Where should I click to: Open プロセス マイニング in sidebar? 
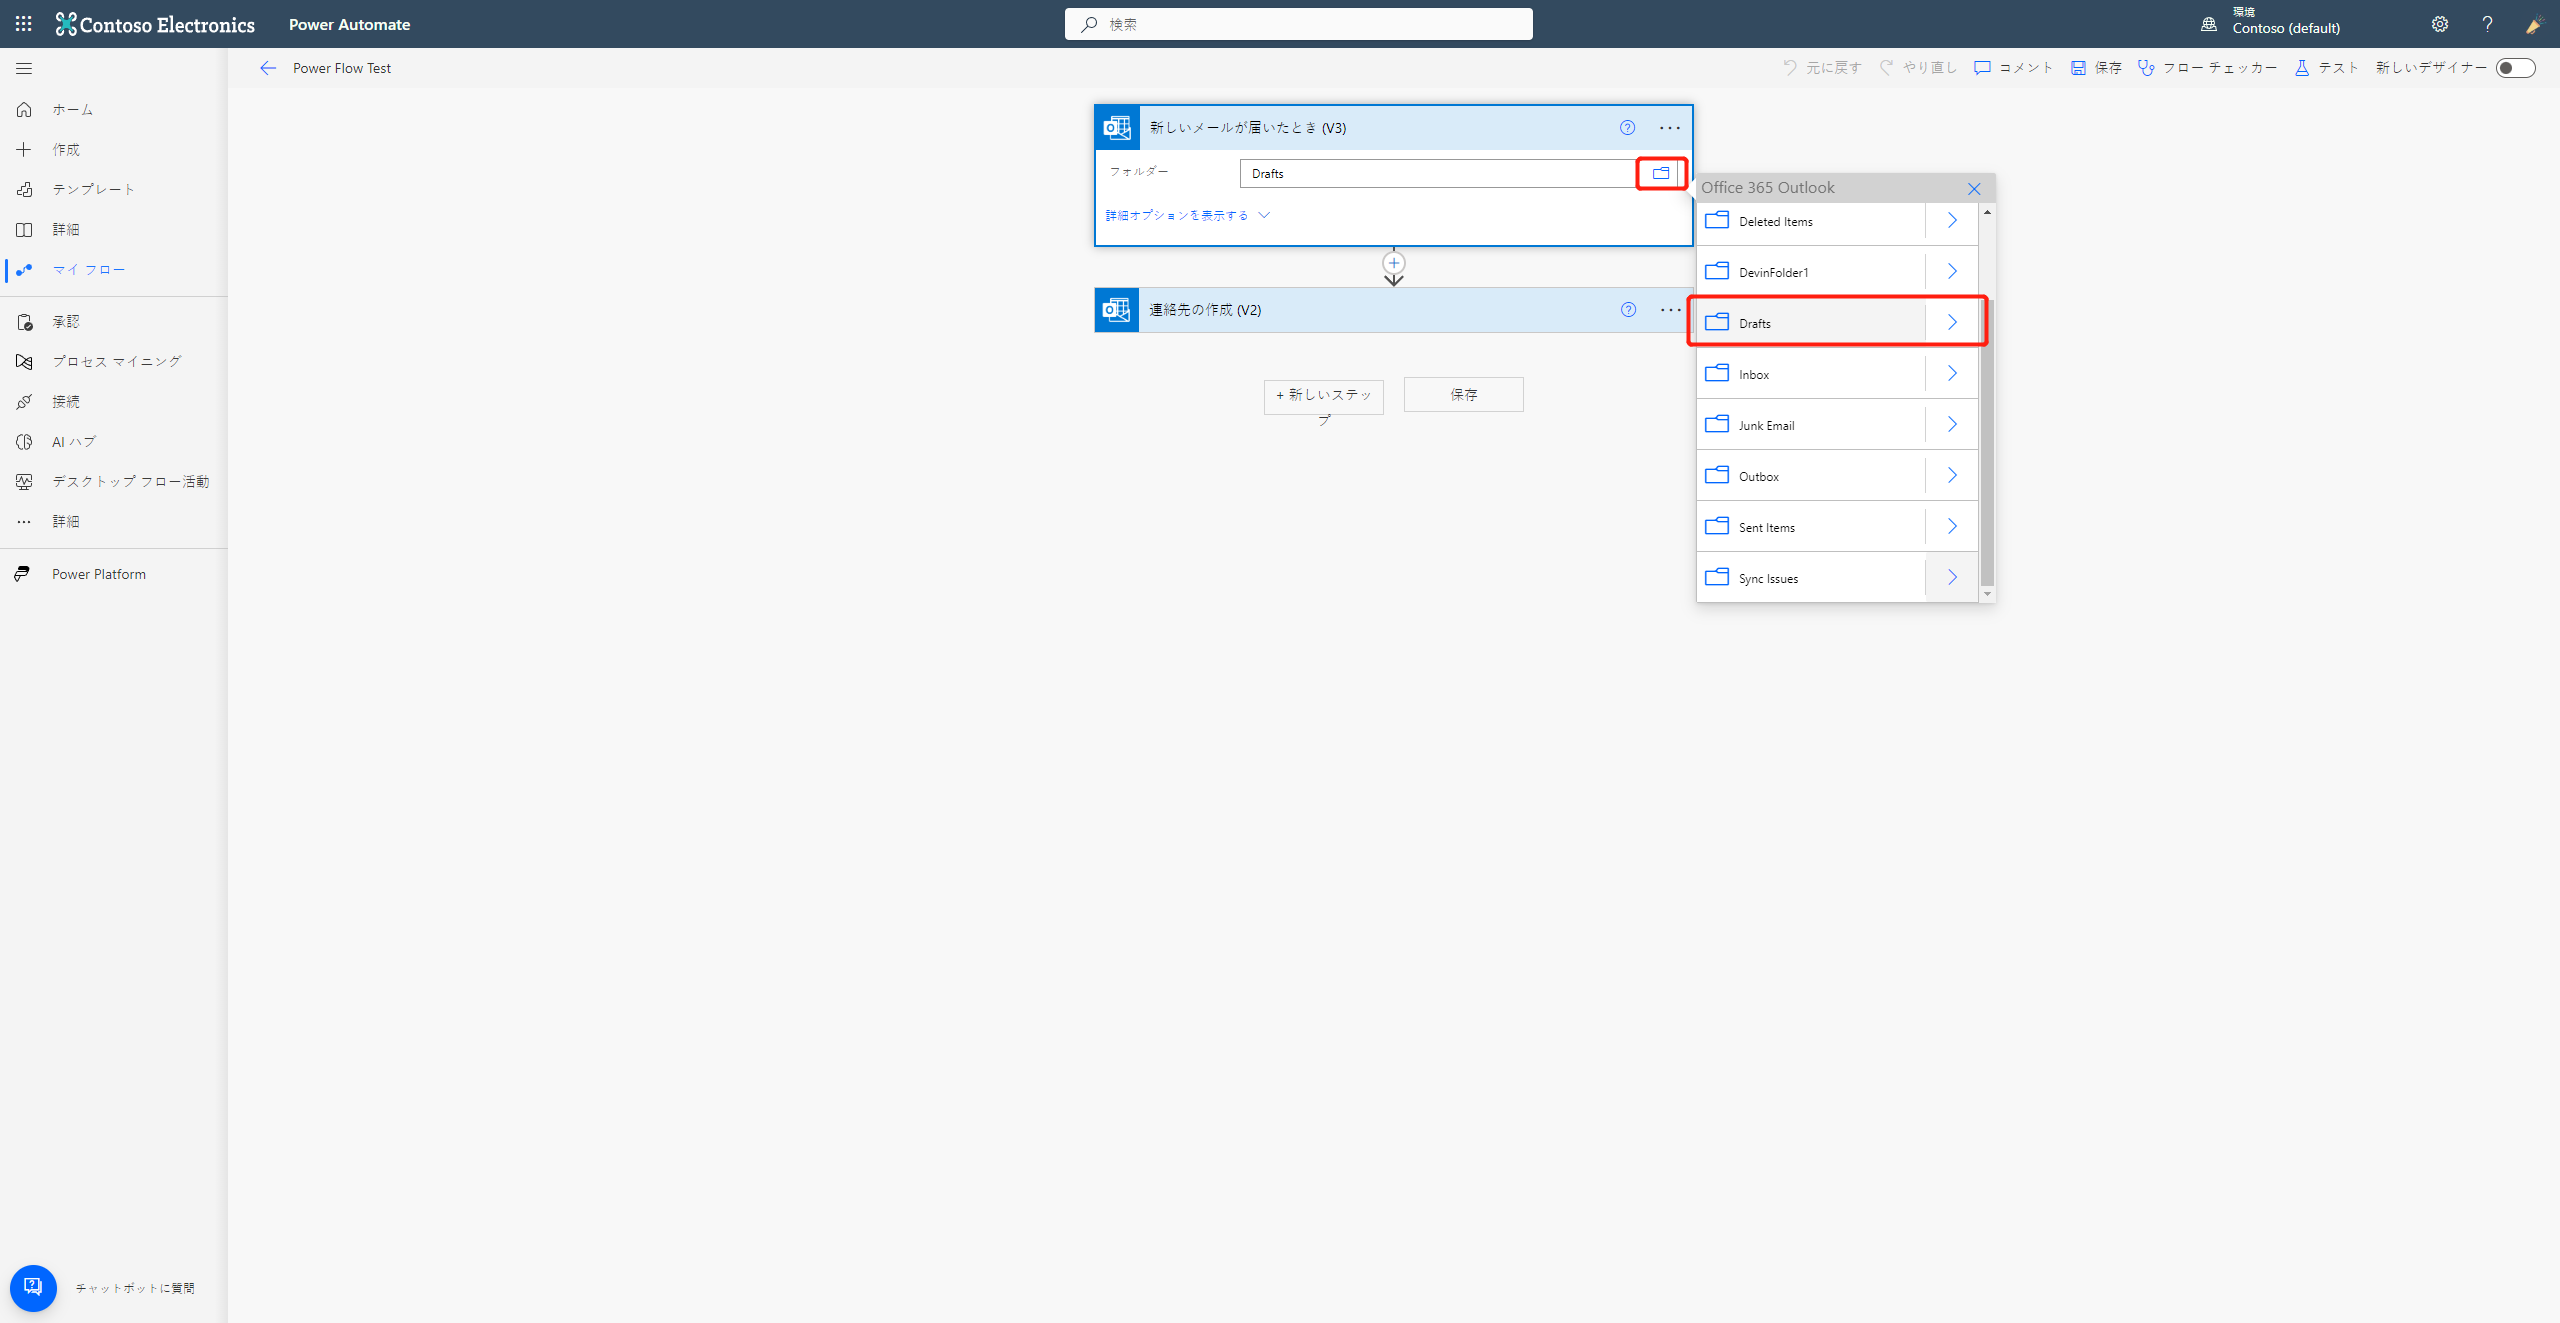tap(114, 362)
